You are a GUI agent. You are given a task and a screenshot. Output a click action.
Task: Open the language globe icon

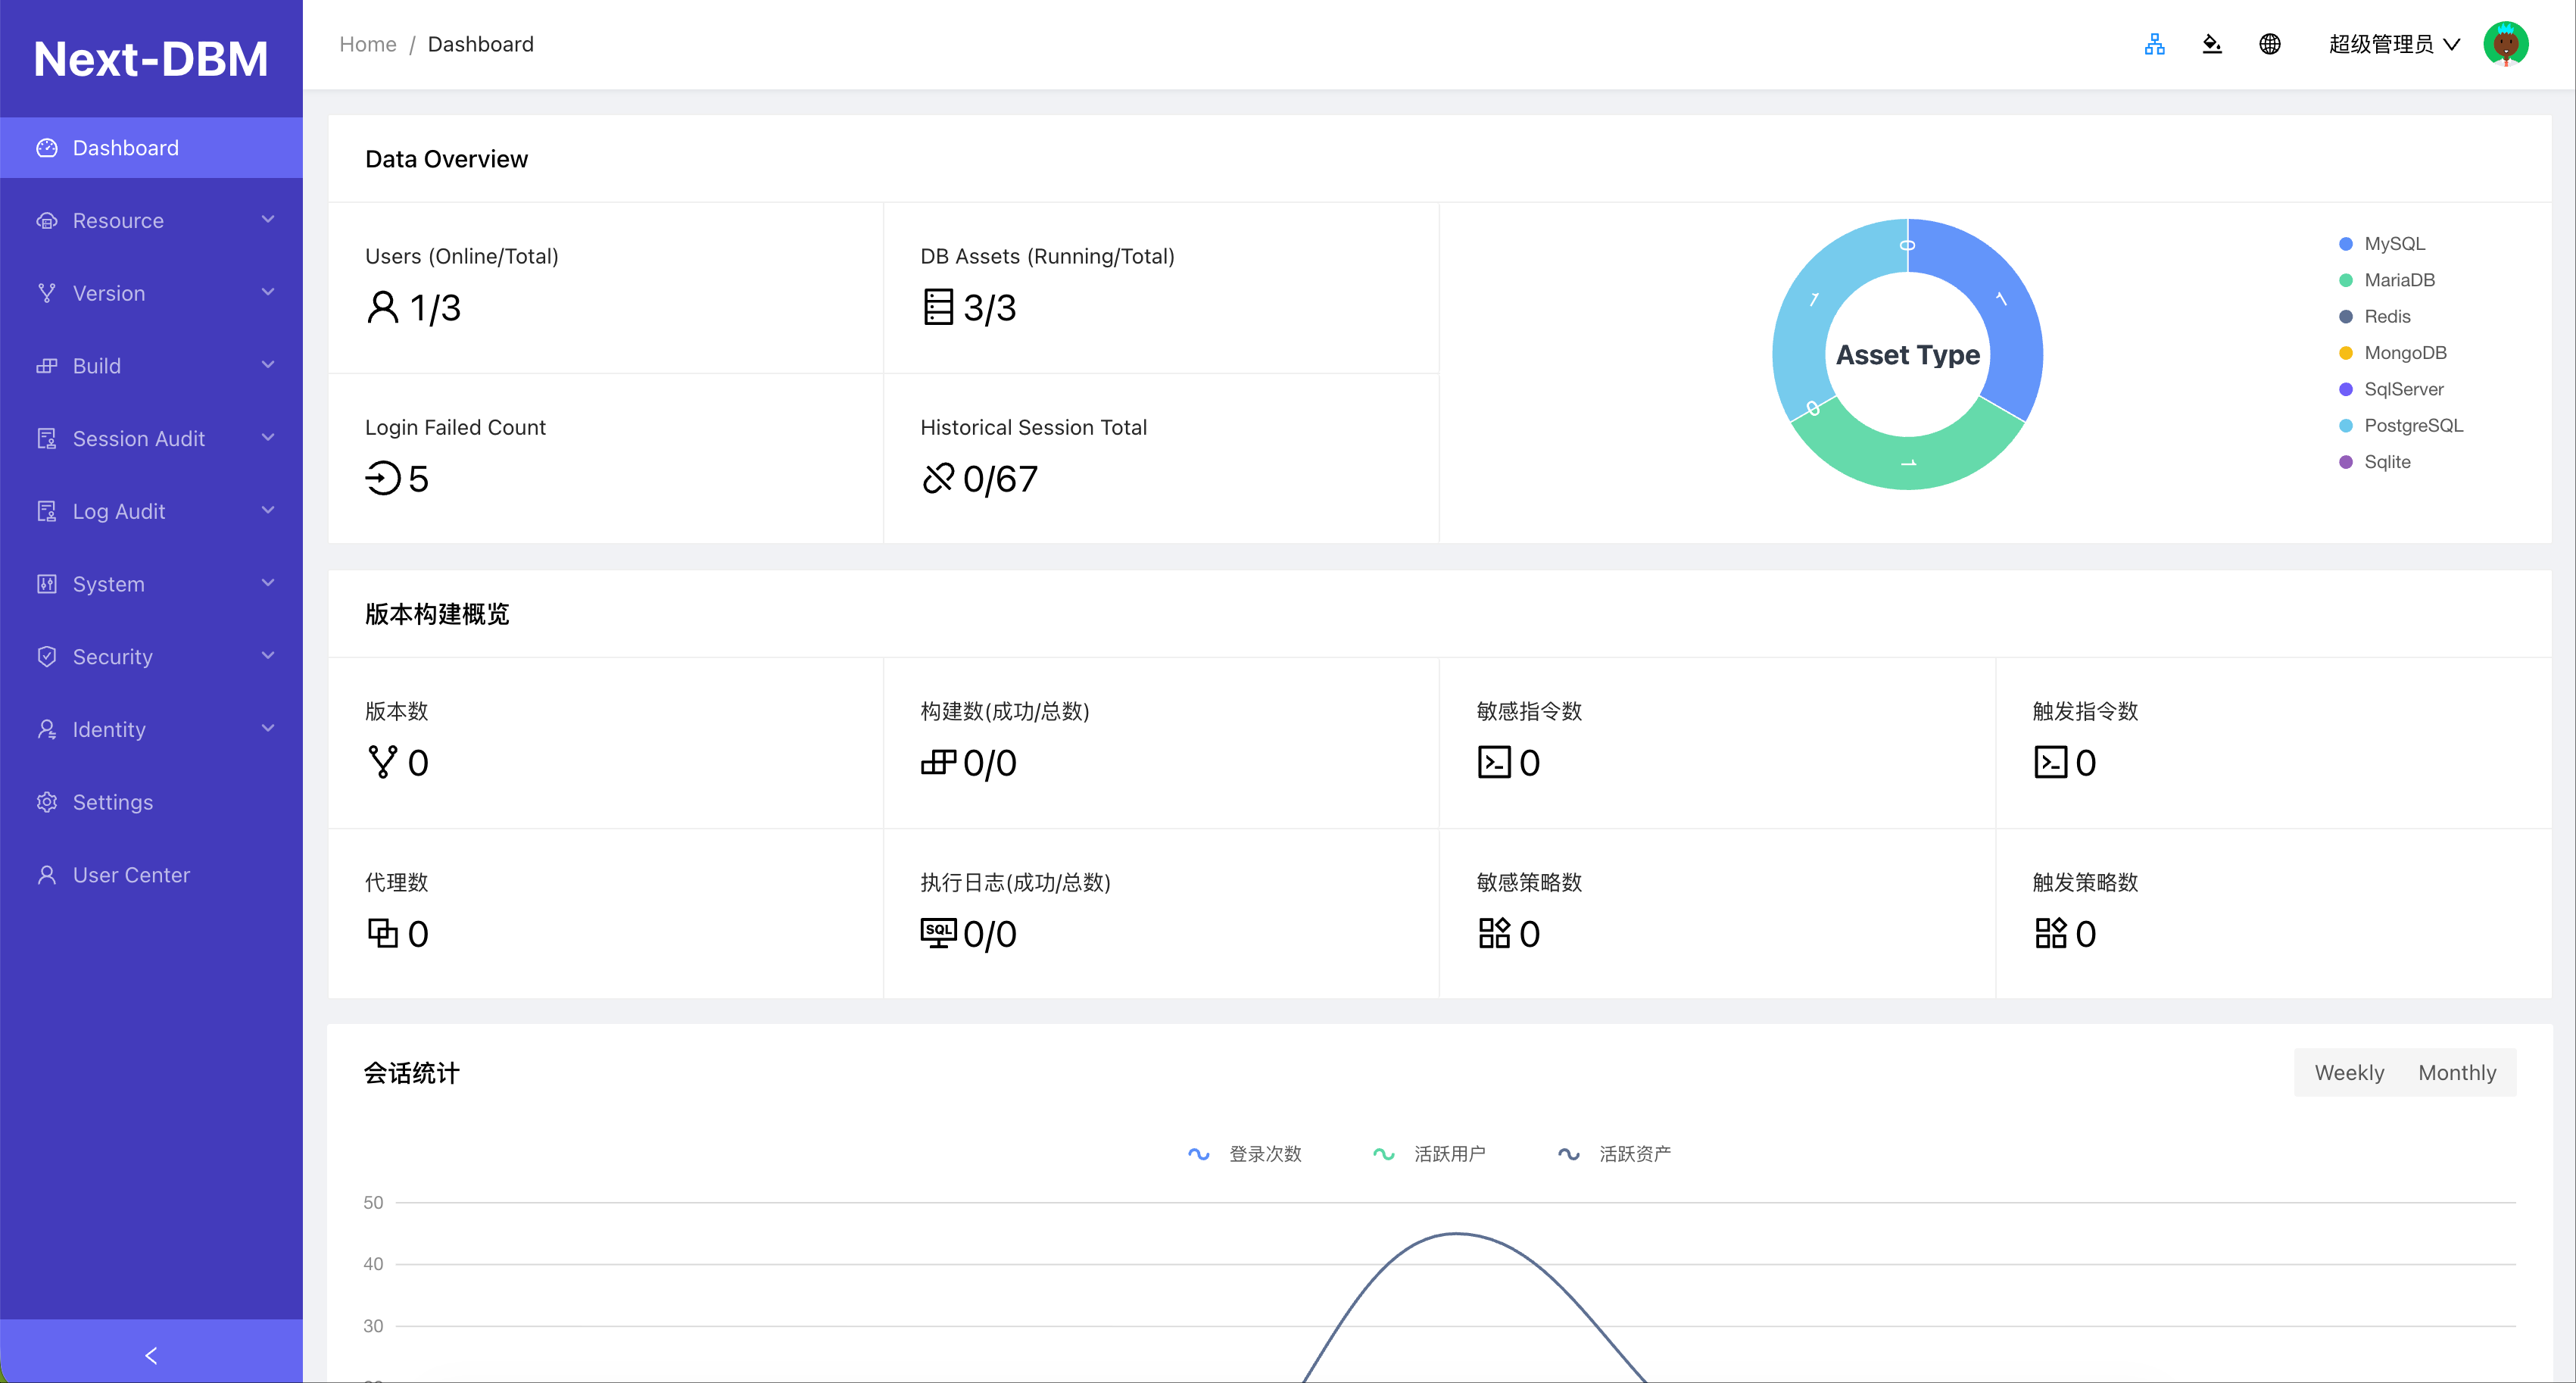[x=2270, y=44]
